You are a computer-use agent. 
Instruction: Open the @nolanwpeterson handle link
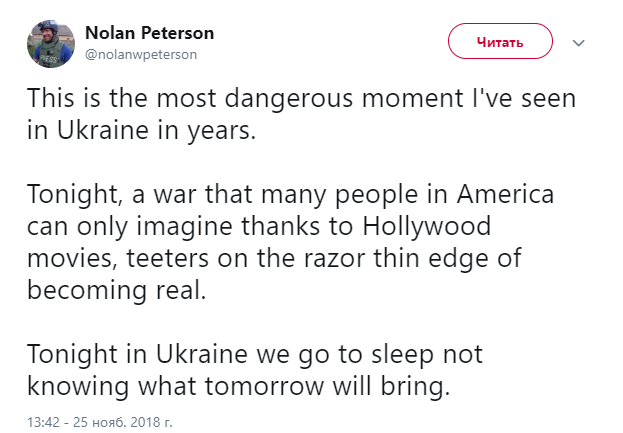[x=141, y=54]
